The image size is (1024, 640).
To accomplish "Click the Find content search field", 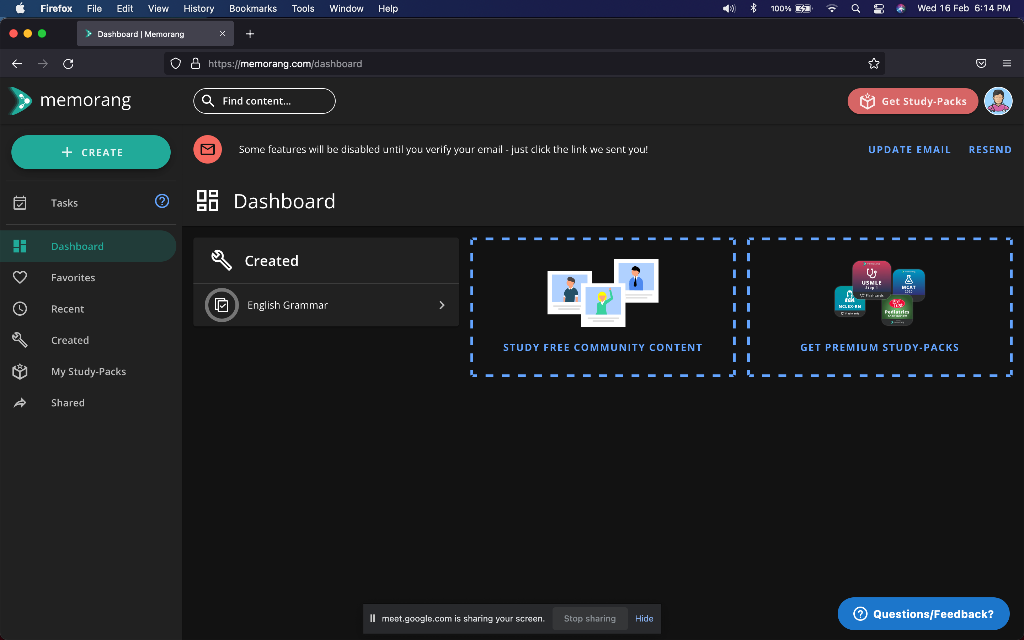I will click(264, 101).
